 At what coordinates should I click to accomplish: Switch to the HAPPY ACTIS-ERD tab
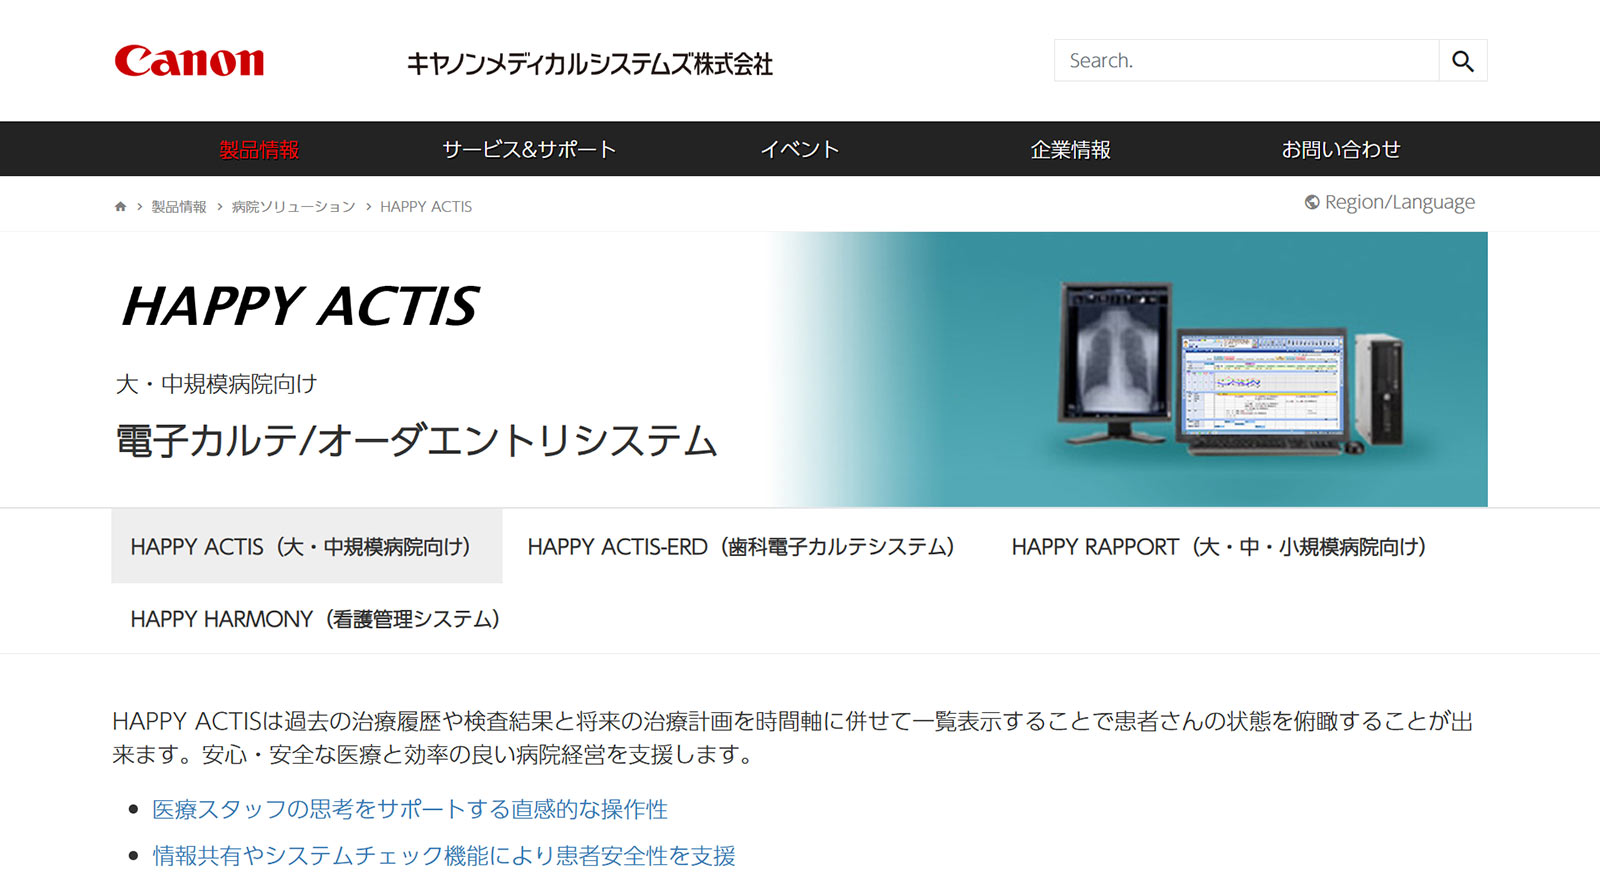(741, 546)
